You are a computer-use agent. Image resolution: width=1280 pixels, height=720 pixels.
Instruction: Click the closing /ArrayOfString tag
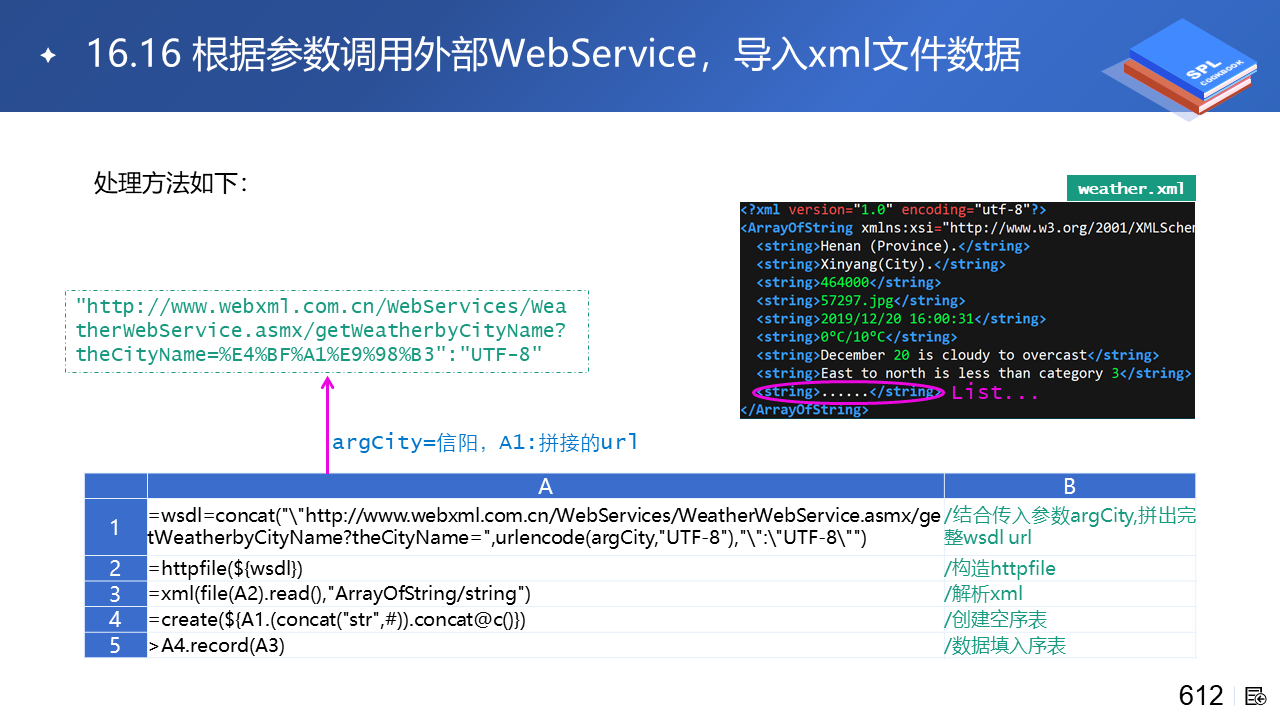coord(804,409)
